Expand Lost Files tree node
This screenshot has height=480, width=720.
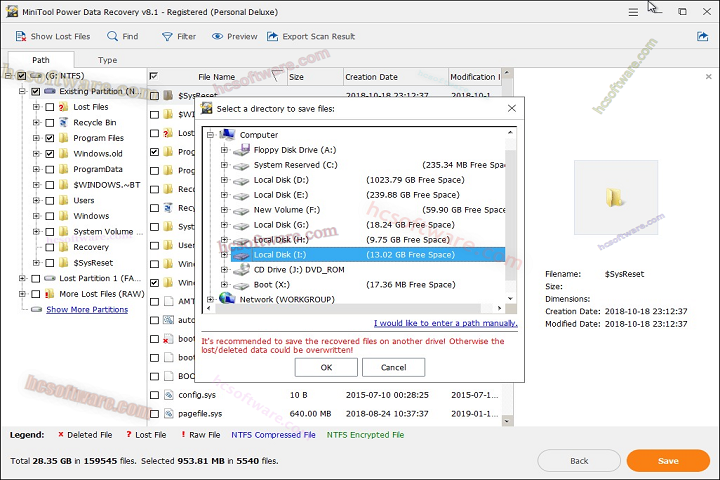click(x=36, y=107)
